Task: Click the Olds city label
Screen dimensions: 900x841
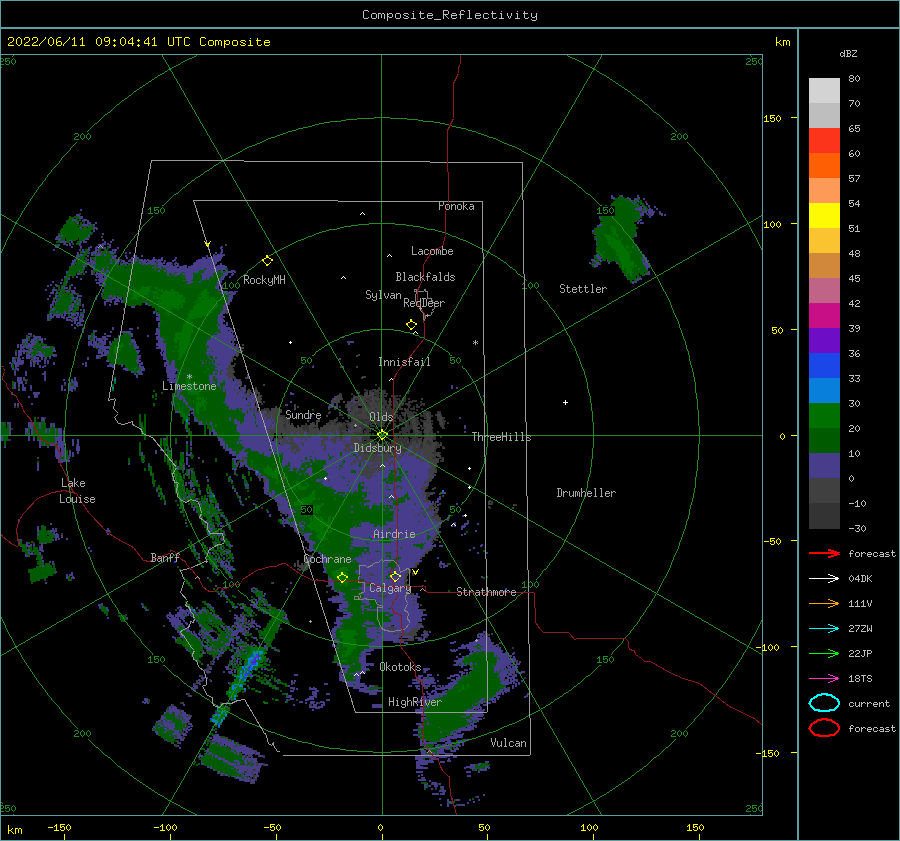Action: coord(381,417)
